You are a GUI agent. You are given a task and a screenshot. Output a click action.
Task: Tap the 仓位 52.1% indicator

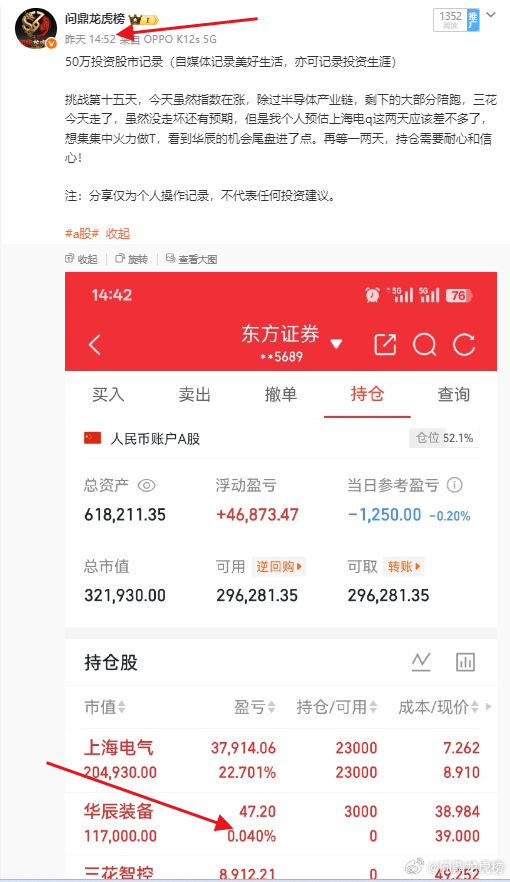[x=444, y=438]
